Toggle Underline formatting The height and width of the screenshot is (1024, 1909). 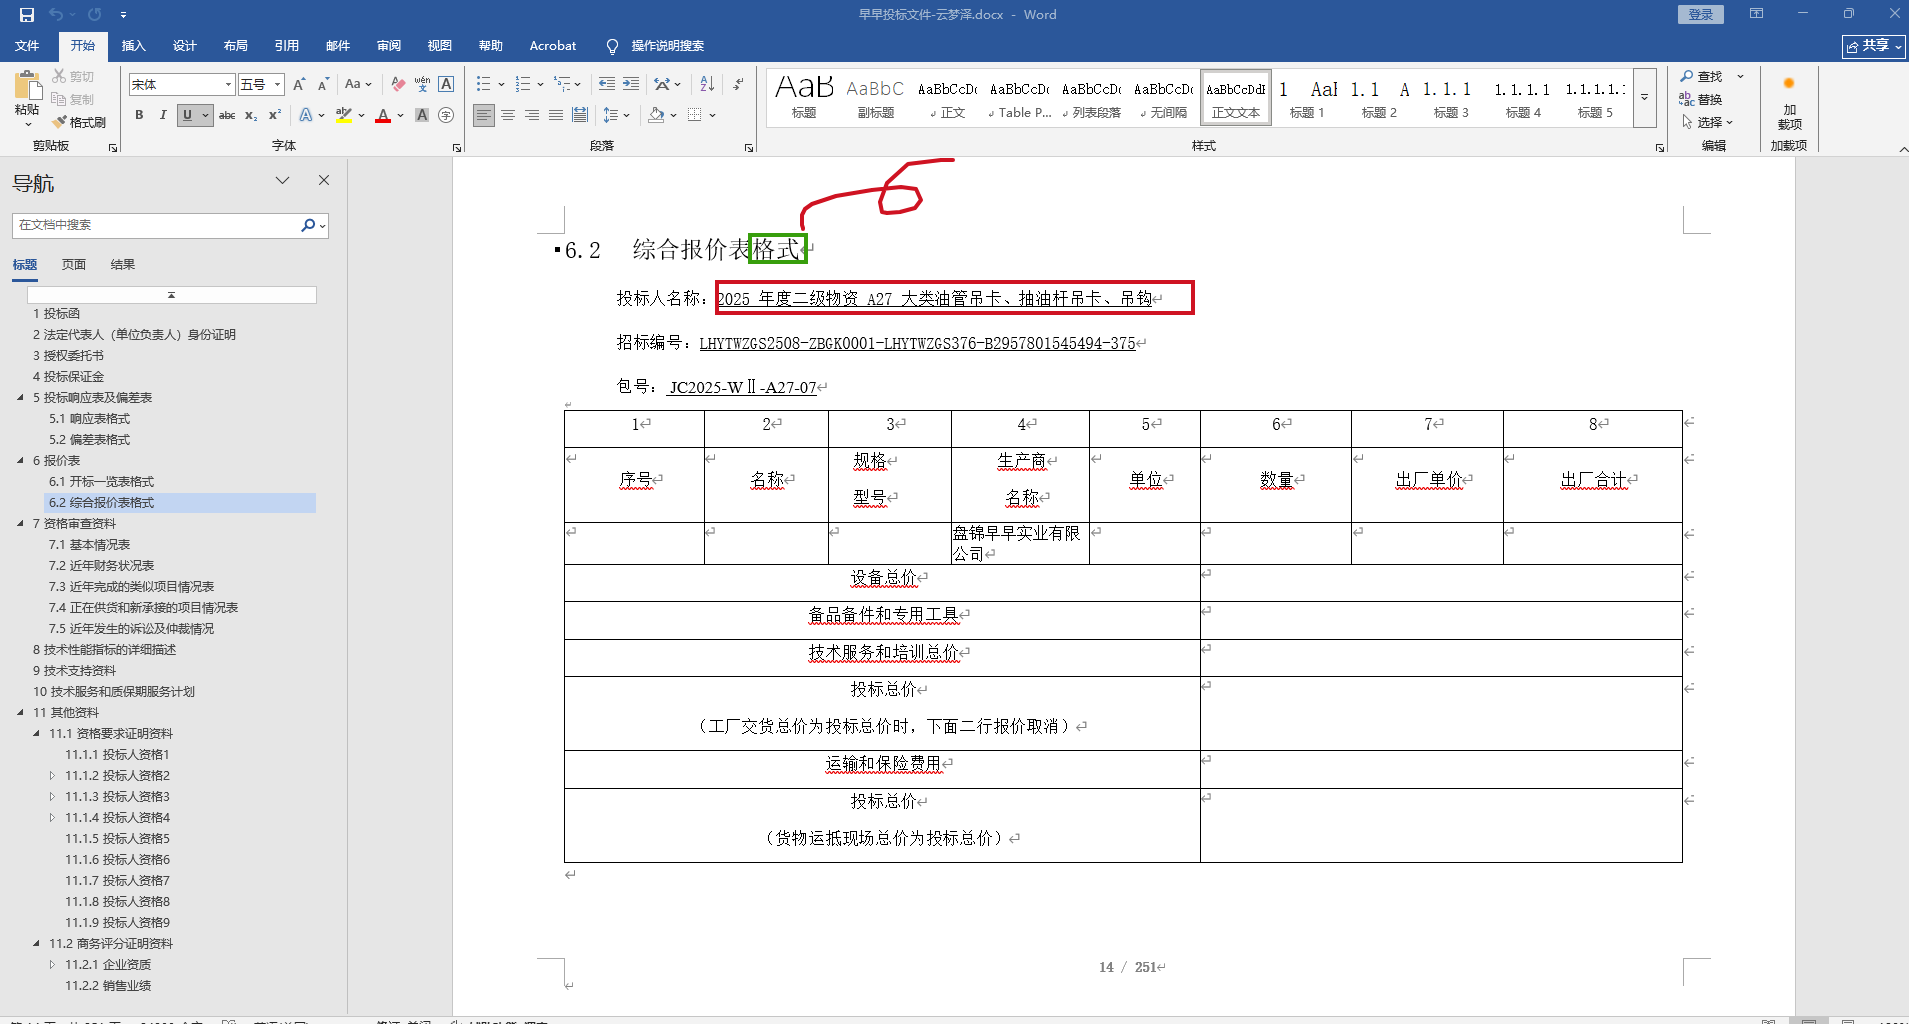click(187, 115)
